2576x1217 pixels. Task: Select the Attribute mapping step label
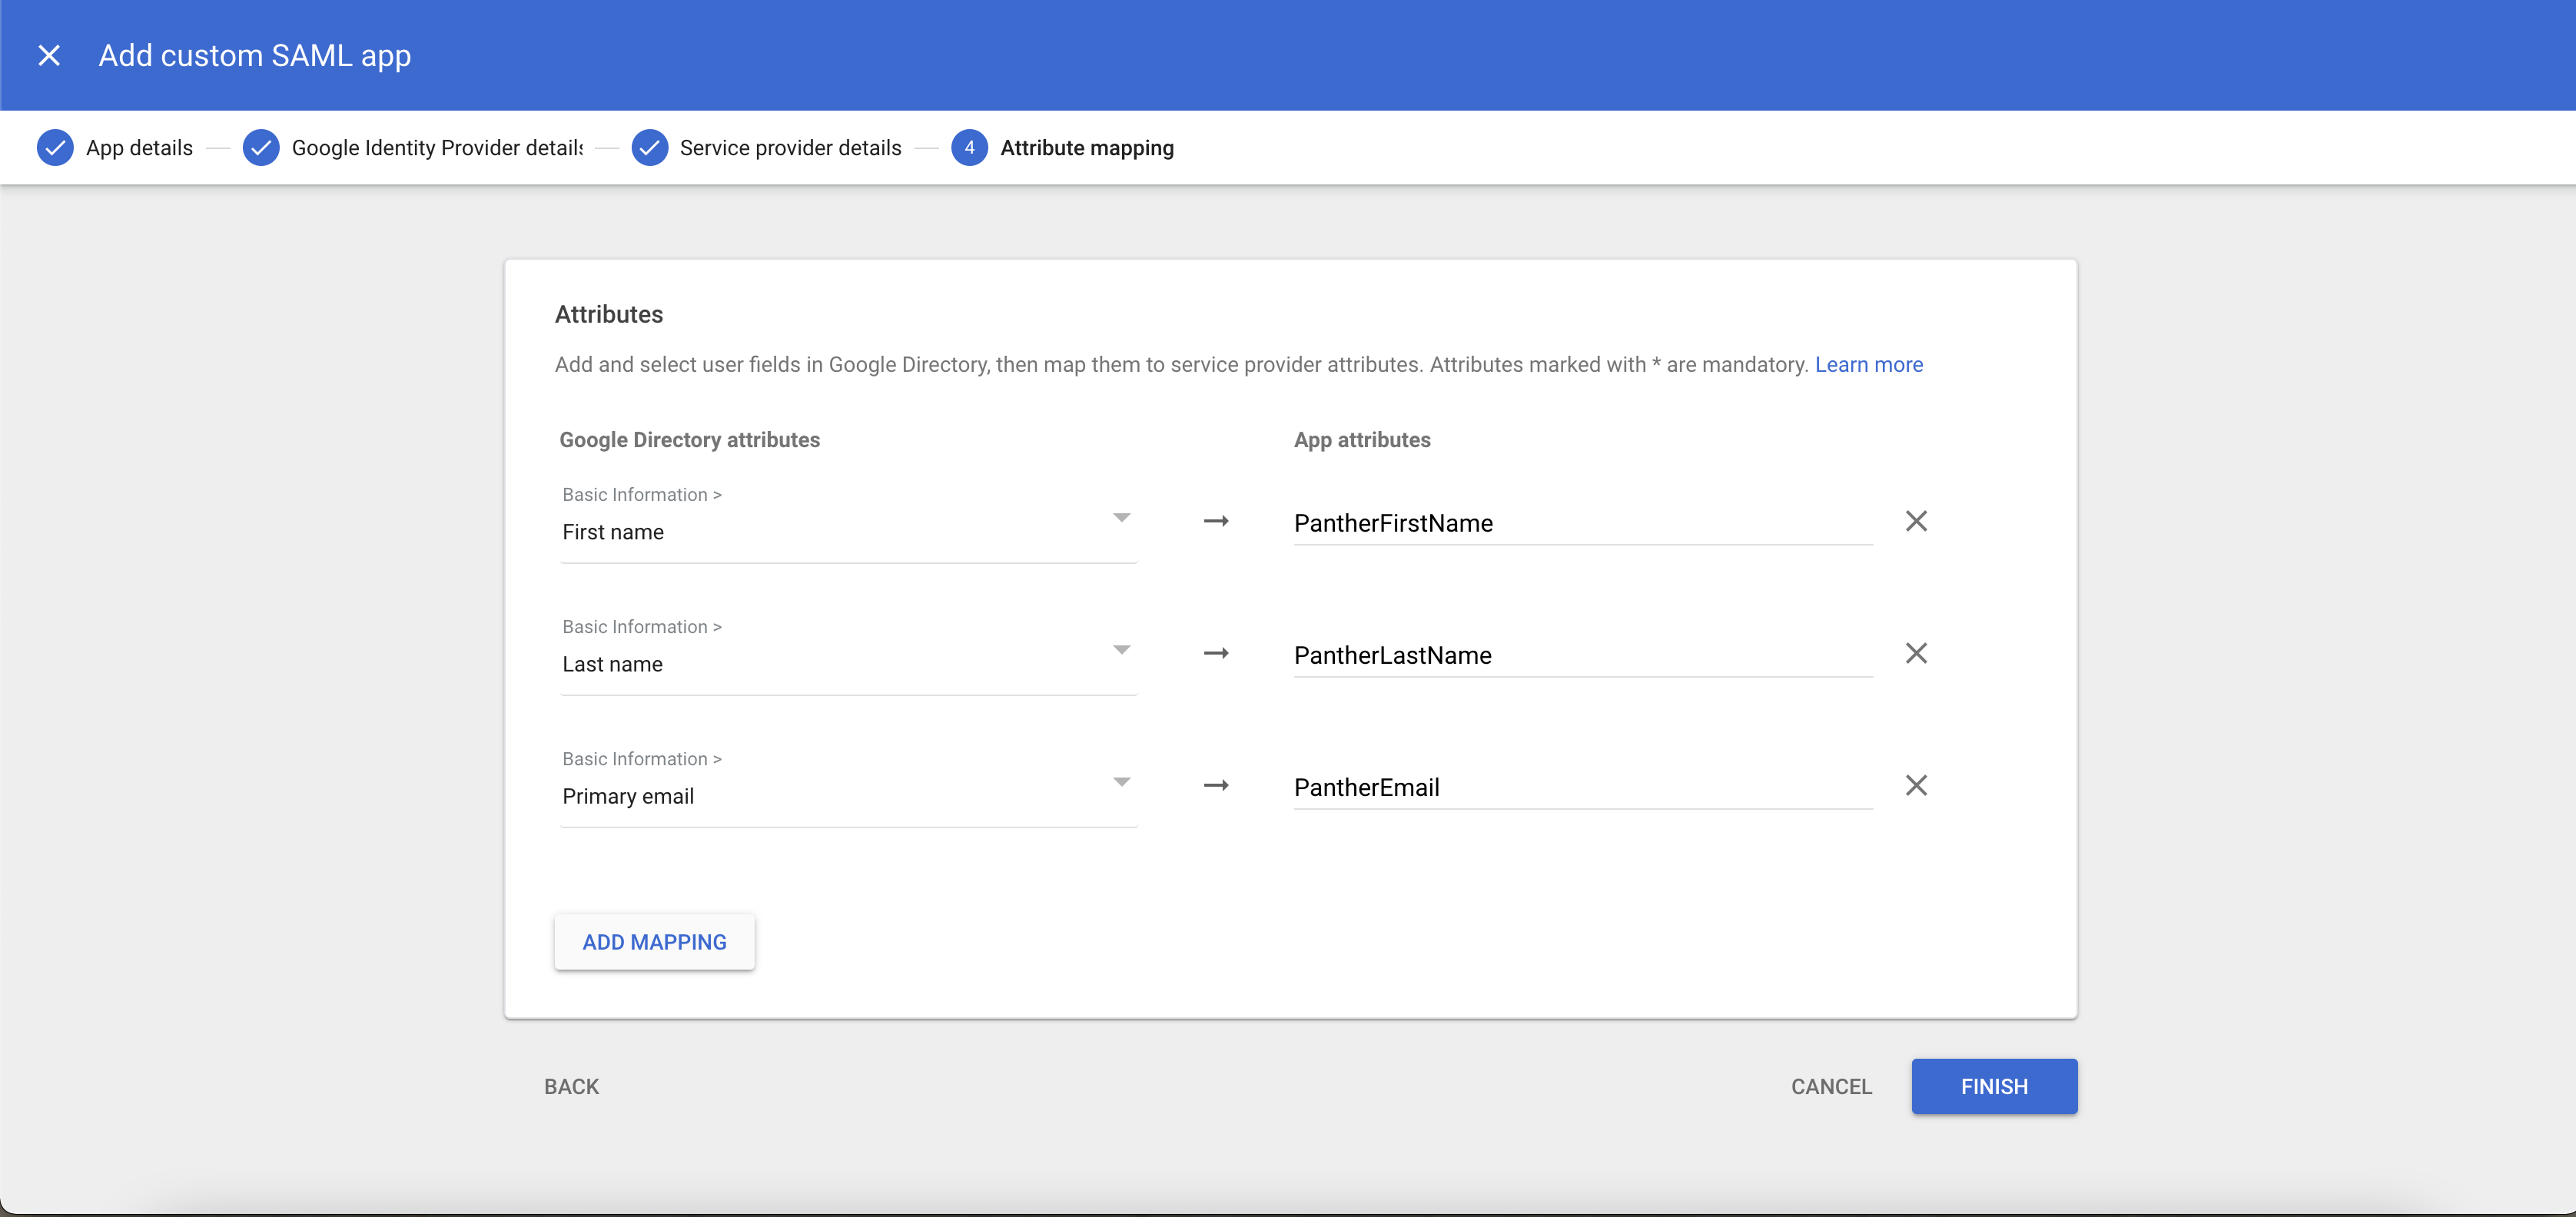pyautogui.click(x=1086, y=148)
